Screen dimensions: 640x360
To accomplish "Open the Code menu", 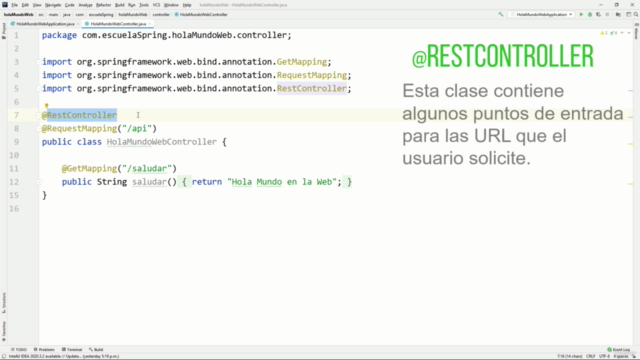I will click(x=70, y=5).
